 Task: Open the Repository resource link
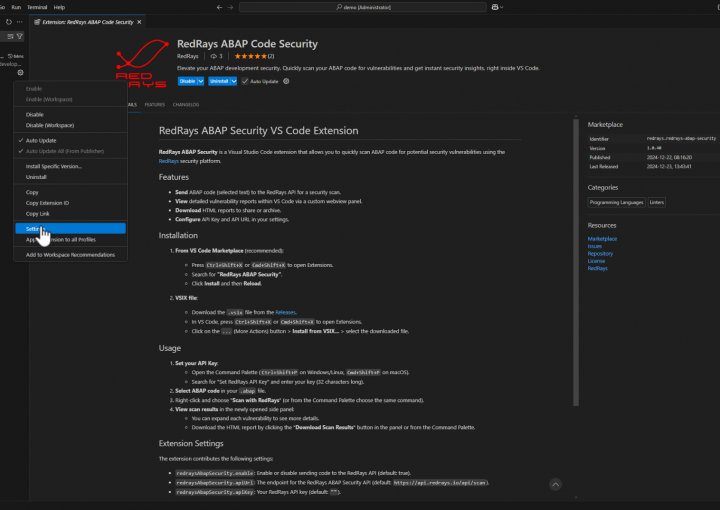[x=600, y=253]
